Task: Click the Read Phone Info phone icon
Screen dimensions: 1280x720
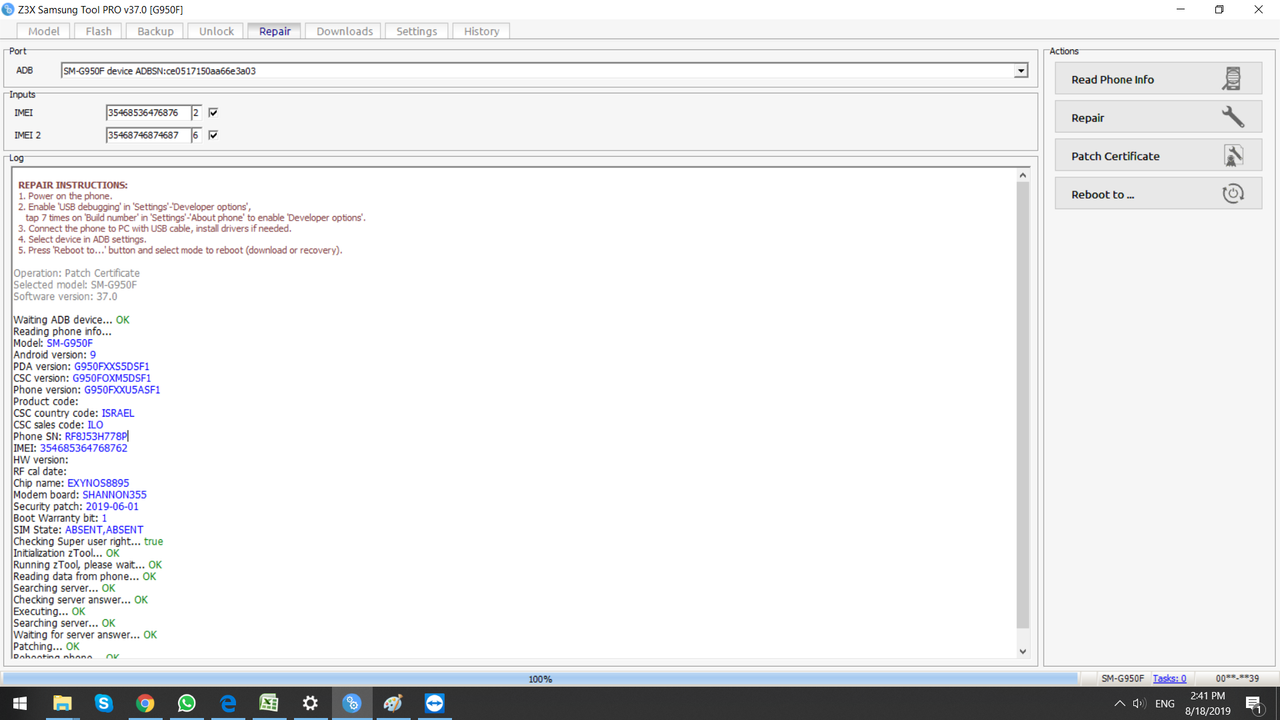Action: (1233, 79)
